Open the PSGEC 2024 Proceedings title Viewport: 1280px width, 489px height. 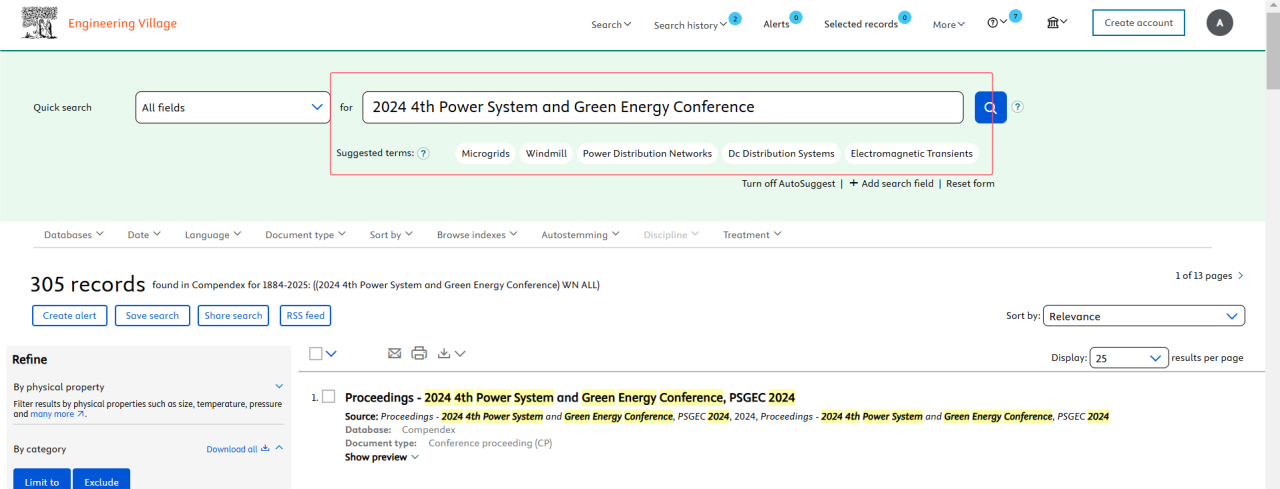coord(570,397)
